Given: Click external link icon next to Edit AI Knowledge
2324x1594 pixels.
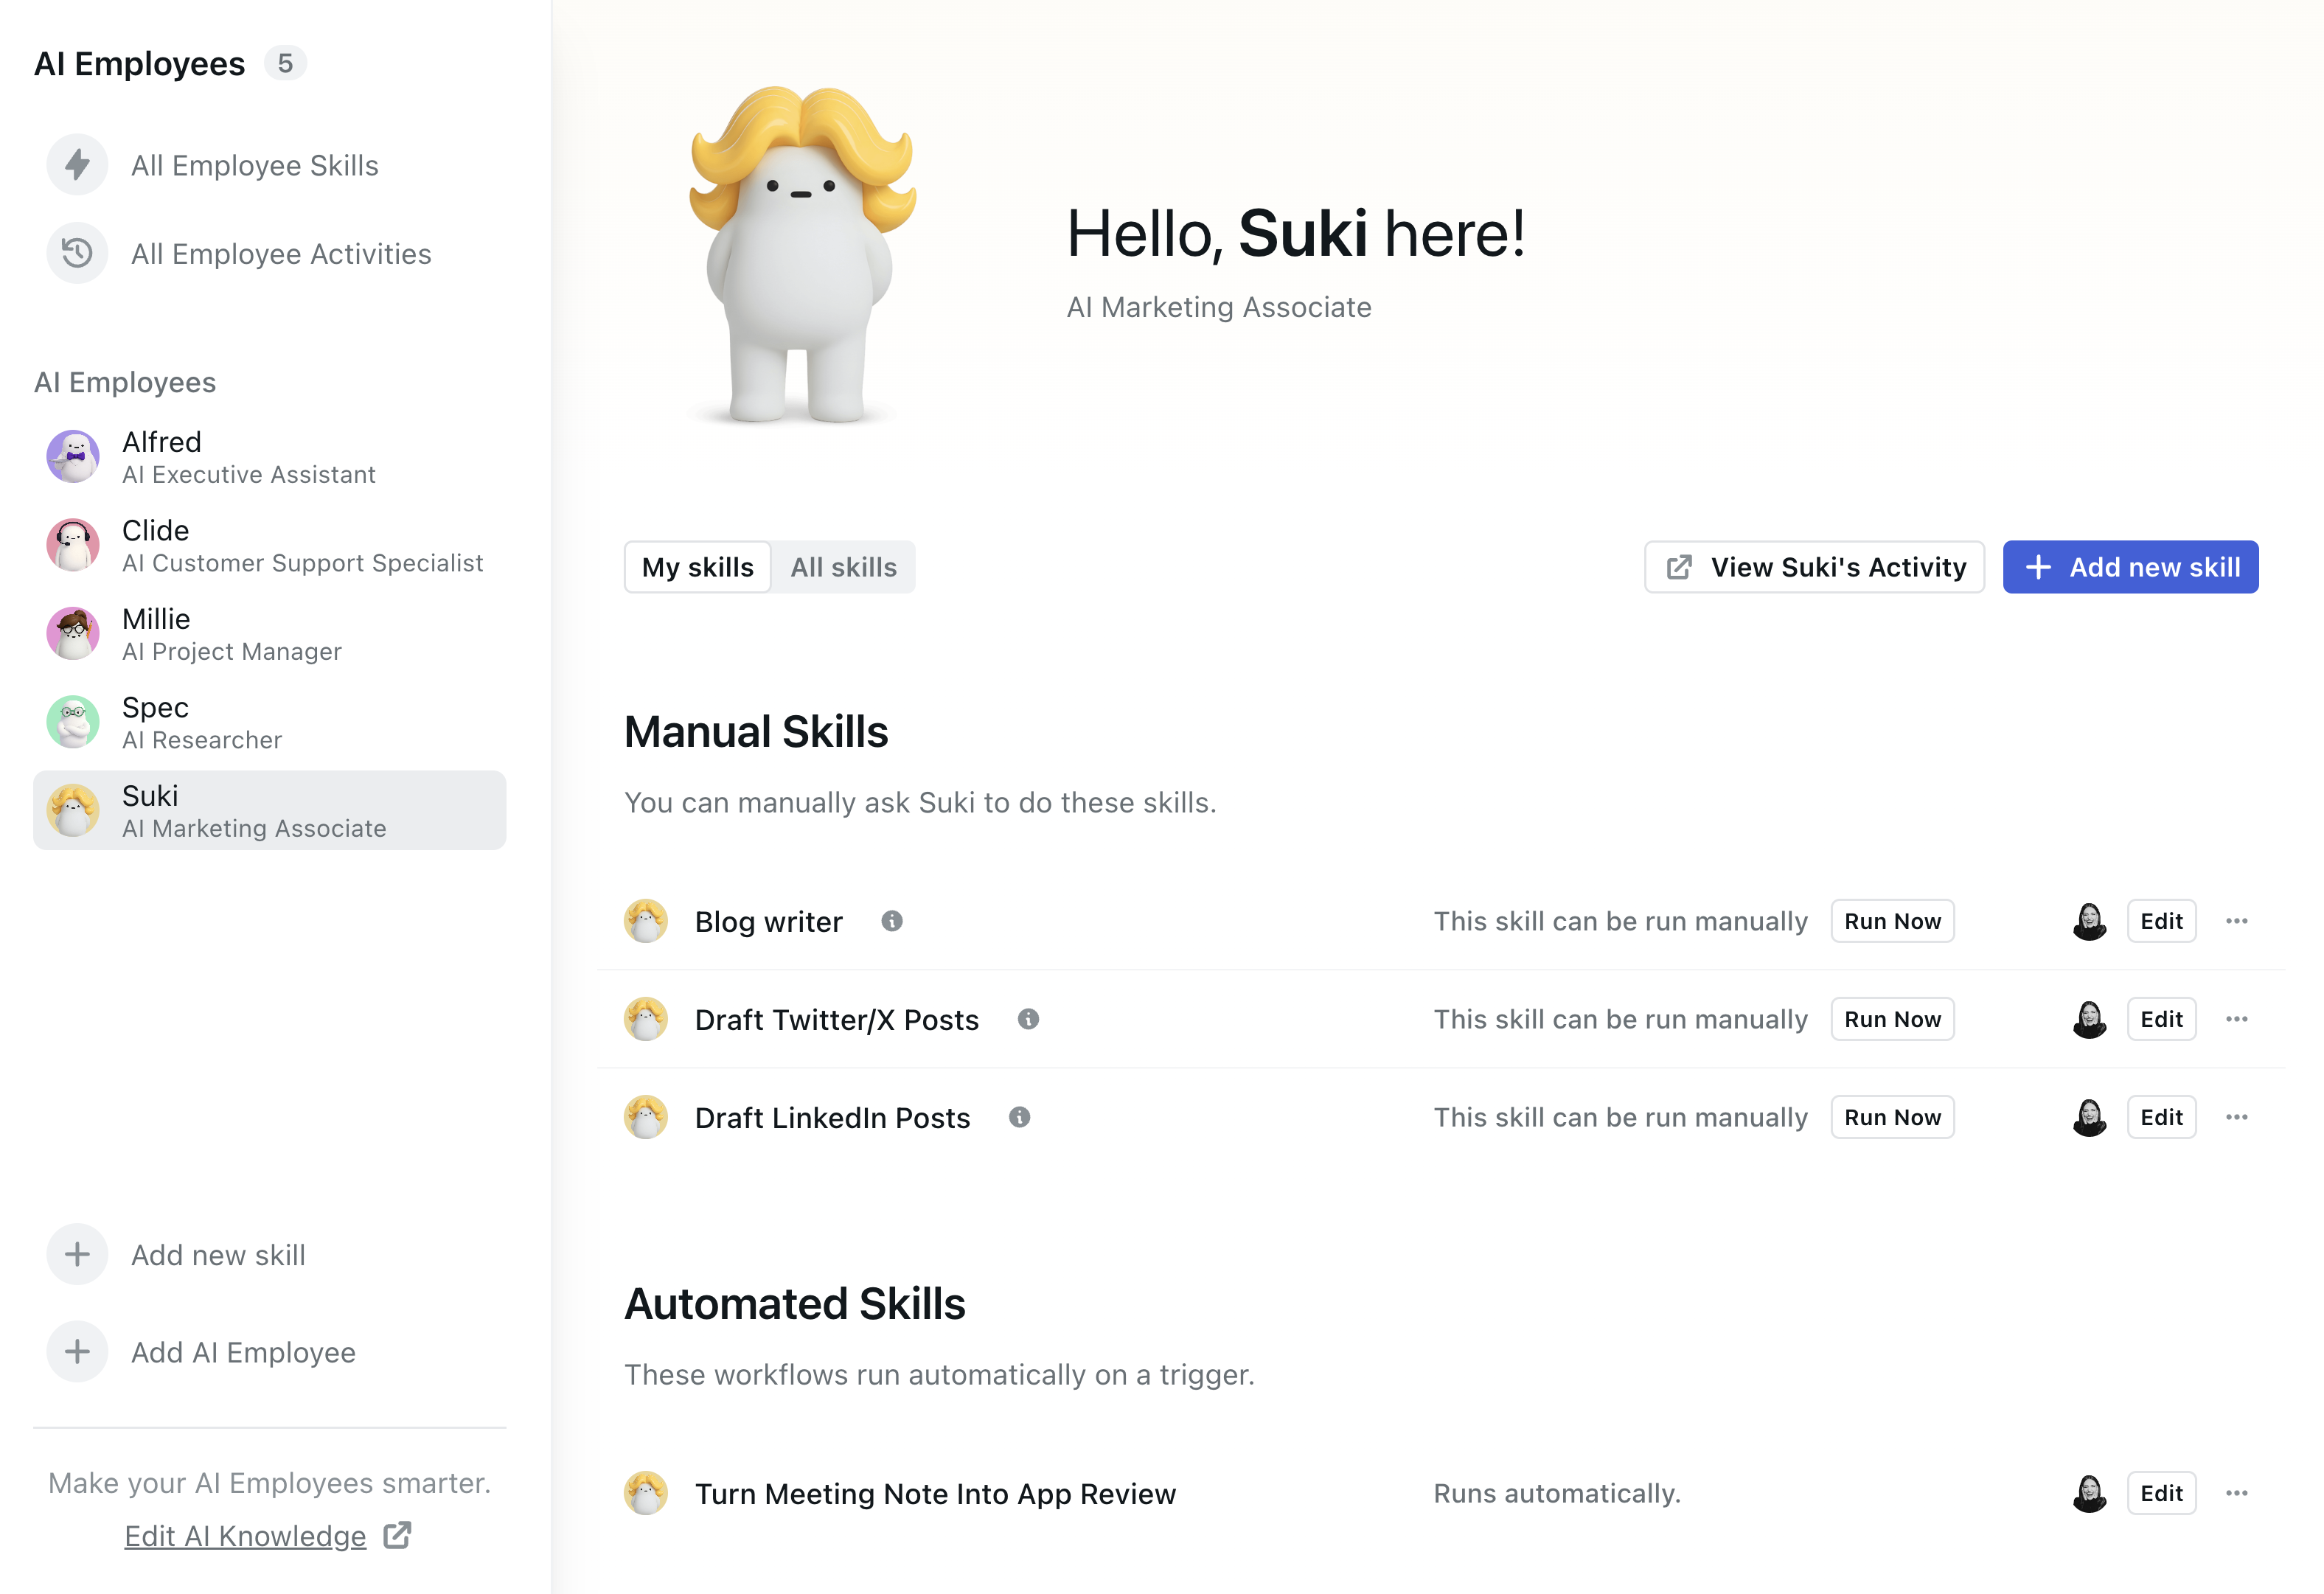Looking at the screenshot, I should (398, 1535).
